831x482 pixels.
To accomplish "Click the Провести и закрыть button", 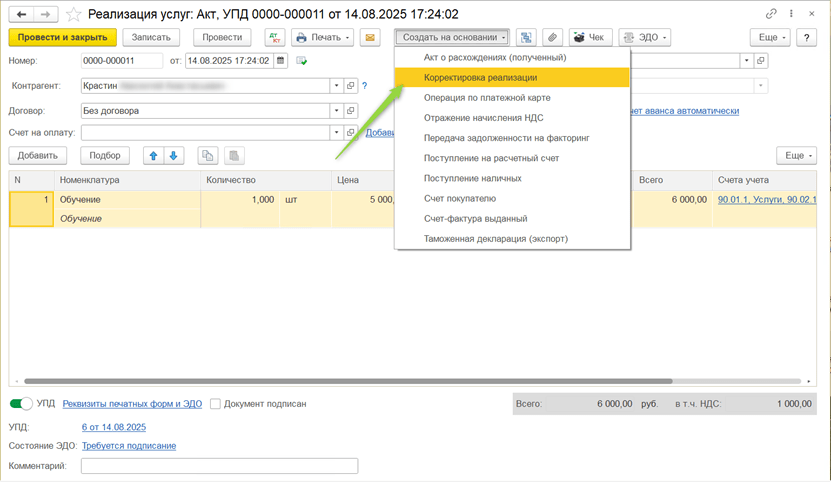I will (x=63, y=38).
